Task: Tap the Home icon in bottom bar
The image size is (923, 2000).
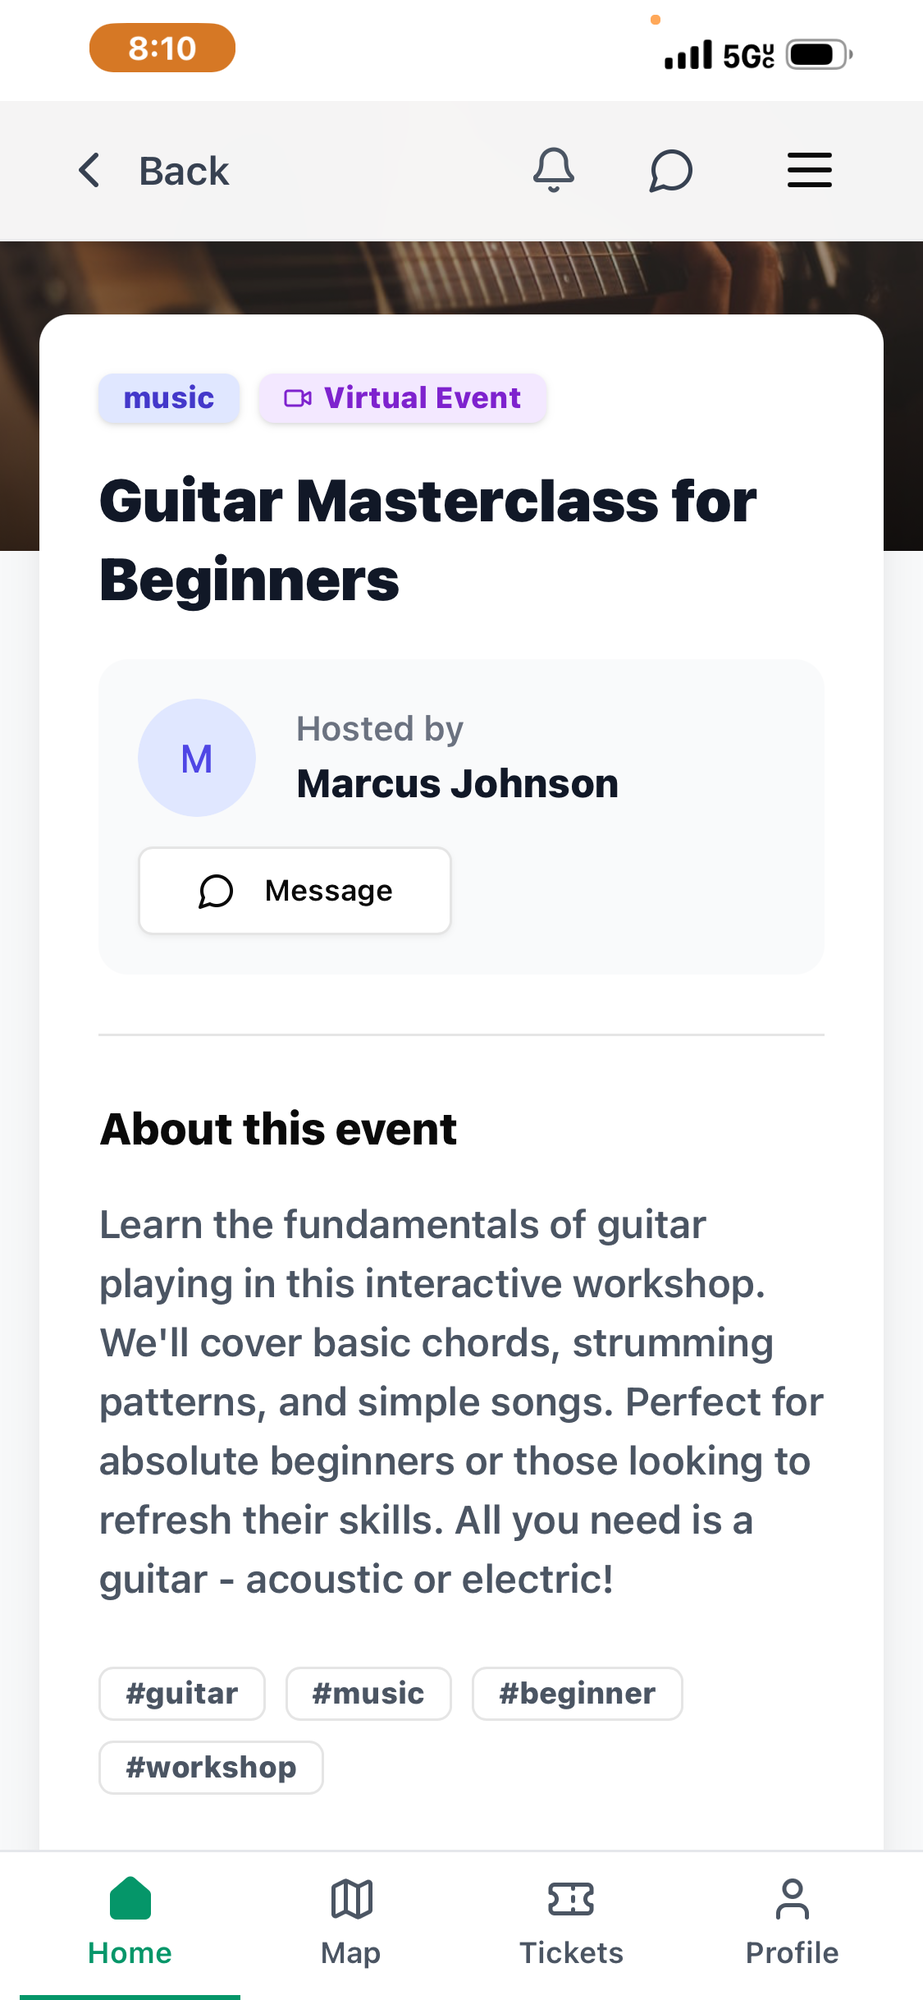Action: coord(130,1898)
